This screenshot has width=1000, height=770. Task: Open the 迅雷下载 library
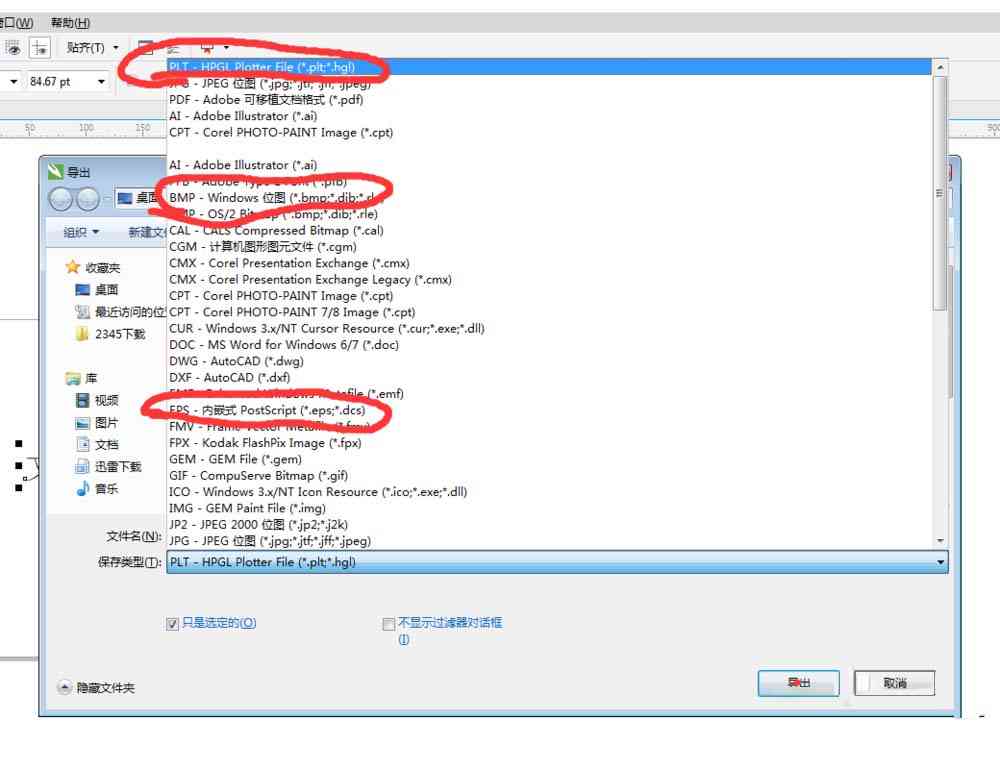click(x=118, y=467)
